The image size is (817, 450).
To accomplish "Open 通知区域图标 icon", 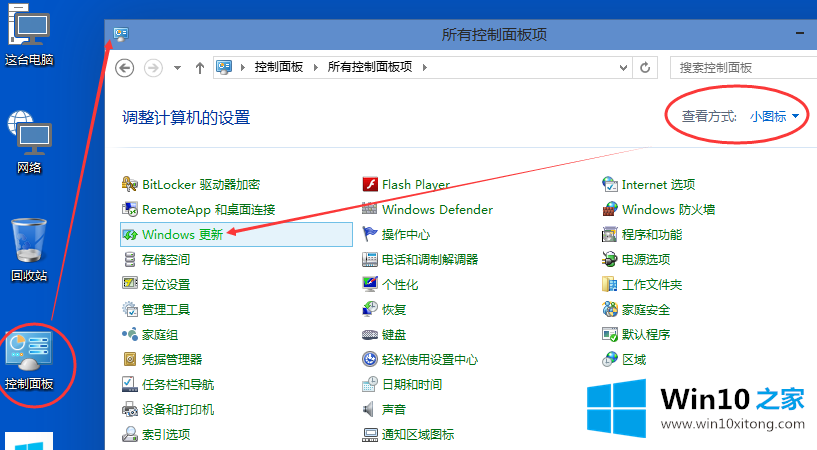I will (370, 434).
